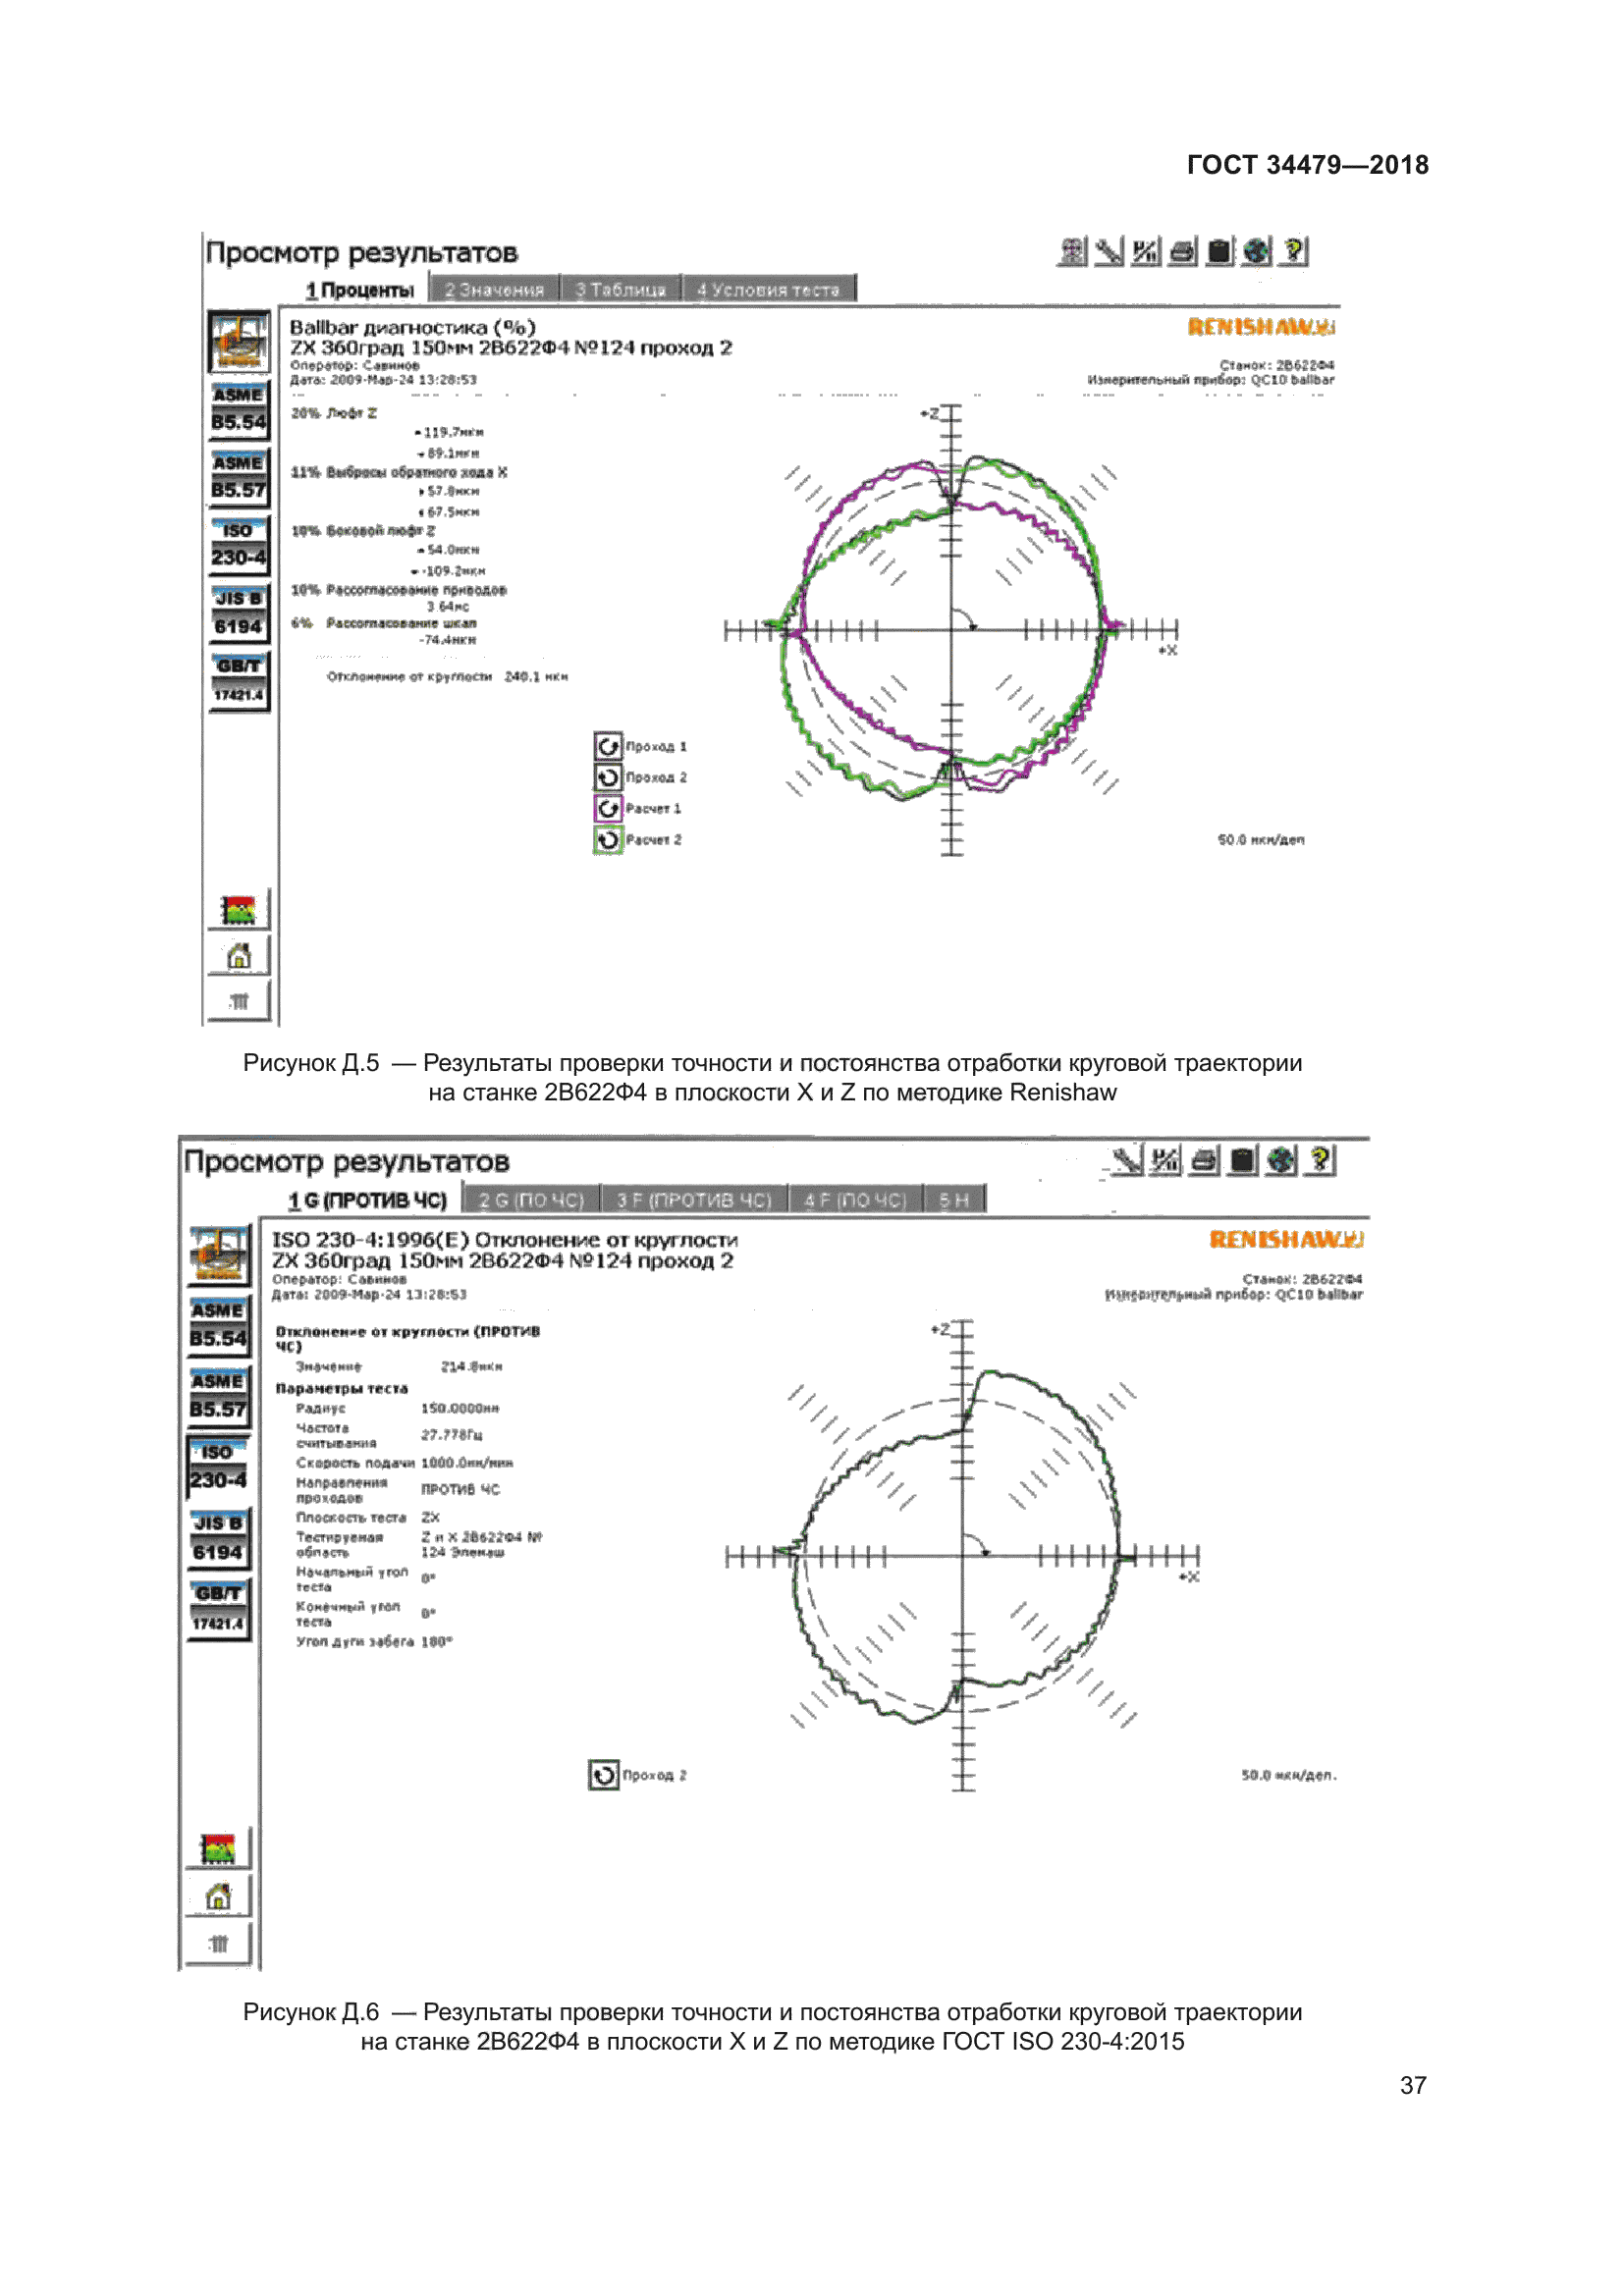Toggle the 'Проход 1' plot visibility

click(x=608, y=746)
